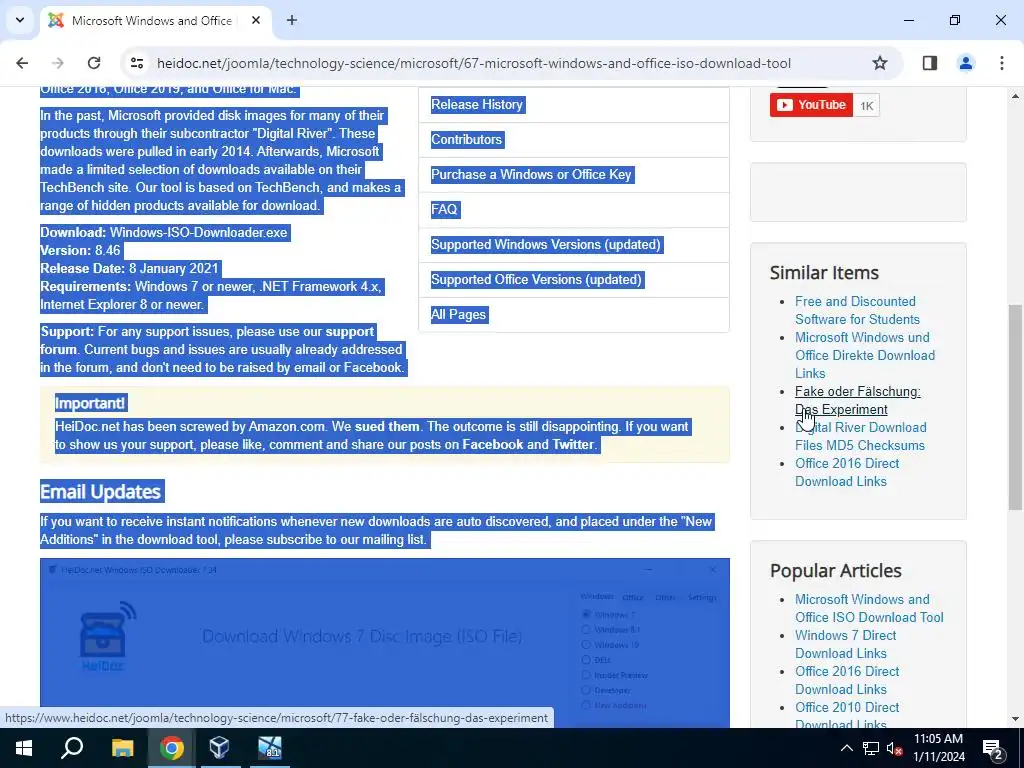Show hidden system tray icons
The width and height of the screenshot is (1024, 768).
click(846, 748)
